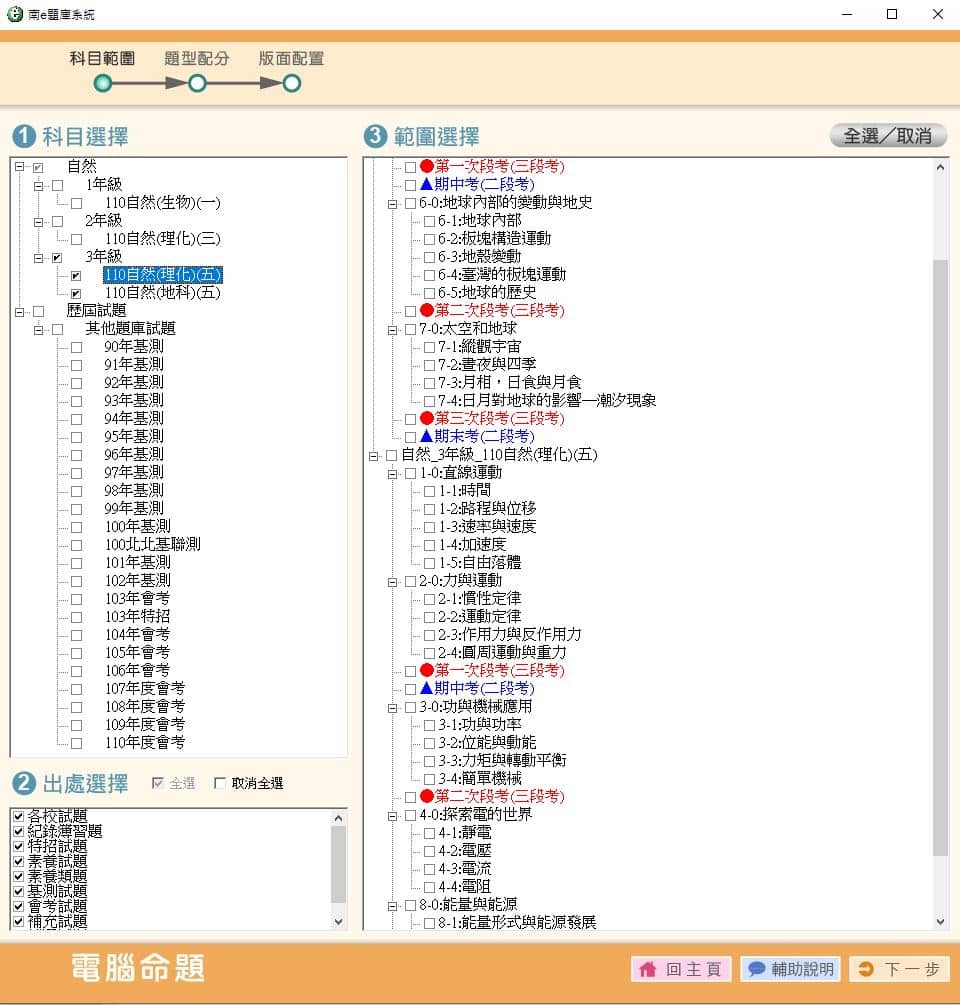Check 2-0:力與運動 chapter checkbox
The height and width of the screenshot is (1005, 960).
tap(411, 581)
